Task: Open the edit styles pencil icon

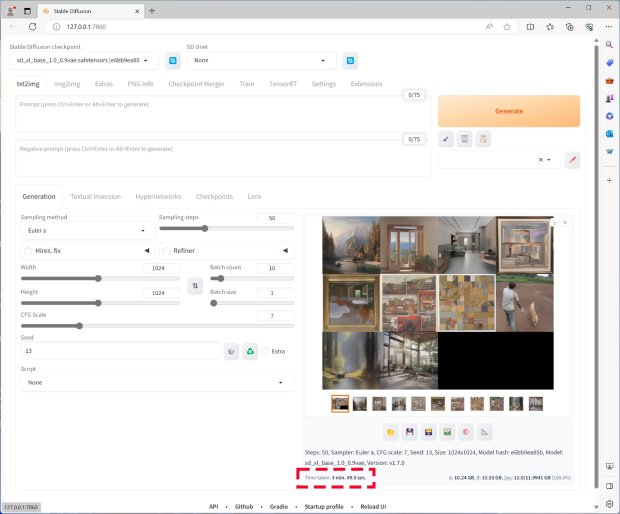Action: 572,160
